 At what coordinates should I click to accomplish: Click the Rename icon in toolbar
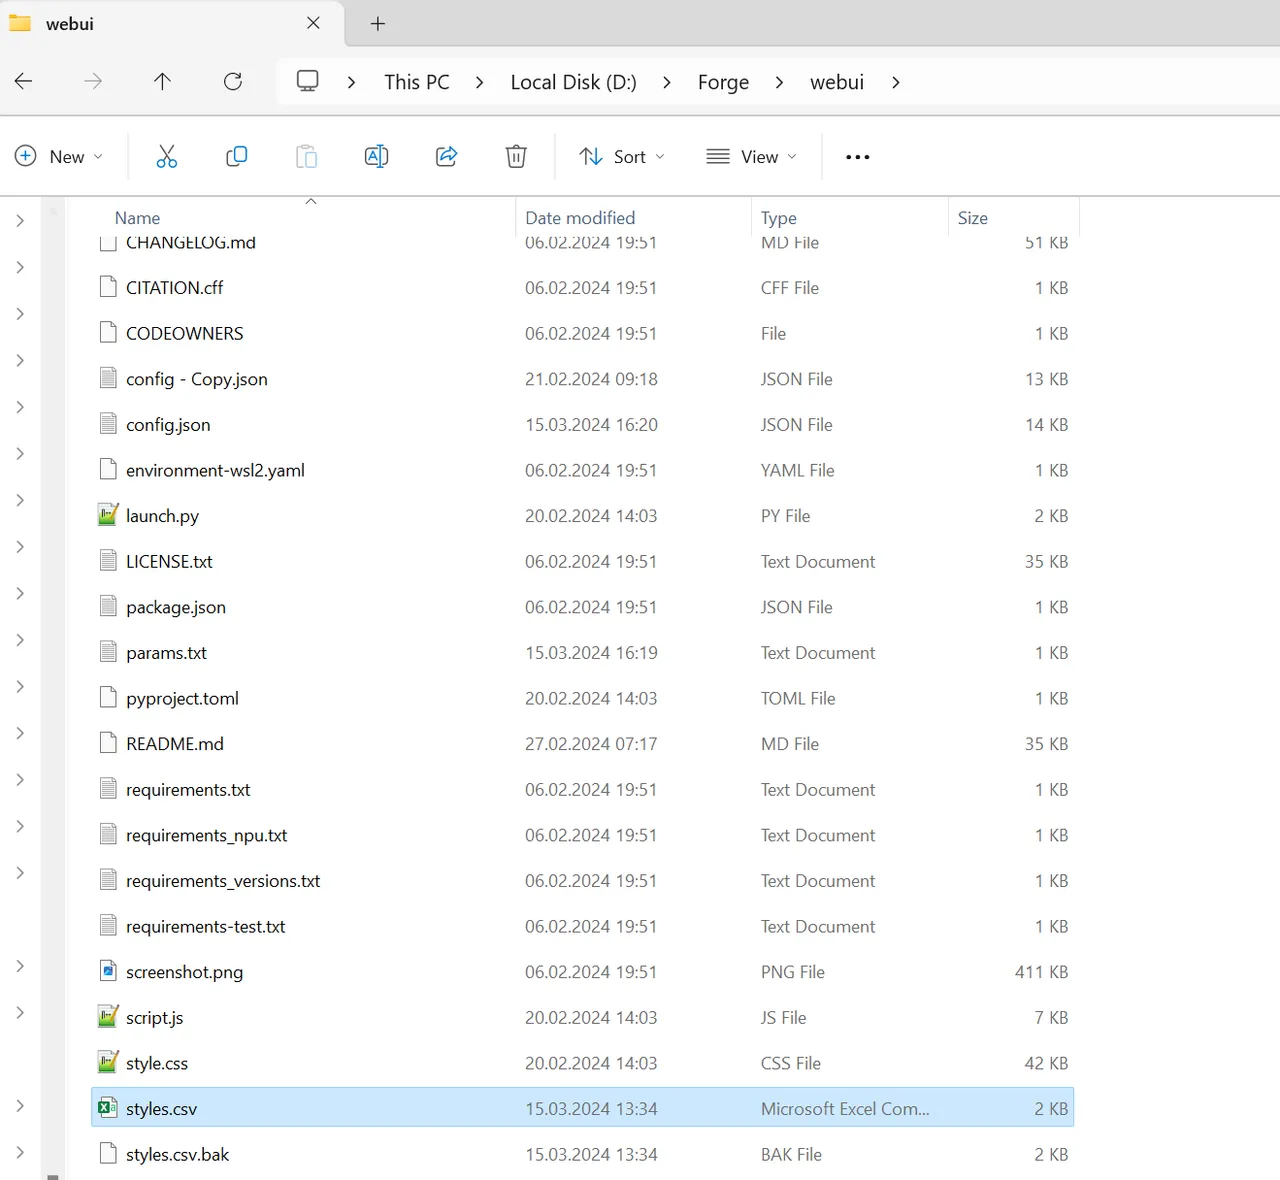coord(376,156)
